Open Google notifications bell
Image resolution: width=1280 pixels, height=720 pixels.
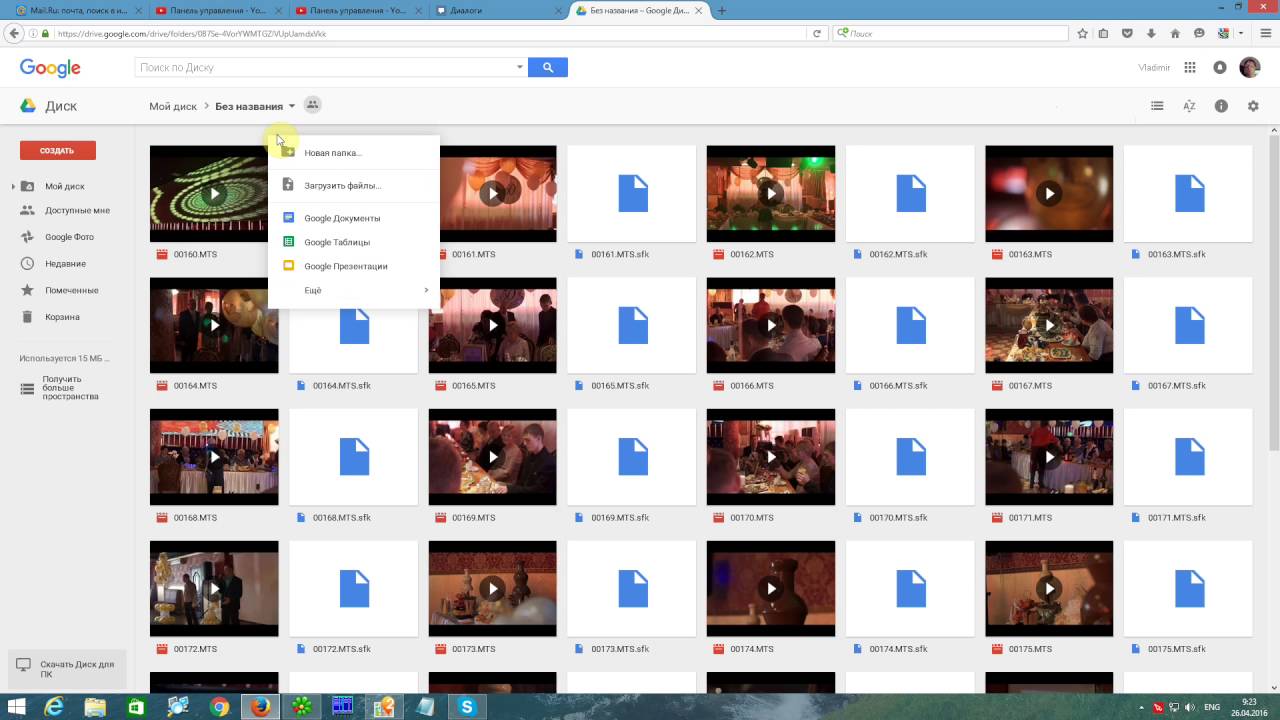pos(1219,67)
